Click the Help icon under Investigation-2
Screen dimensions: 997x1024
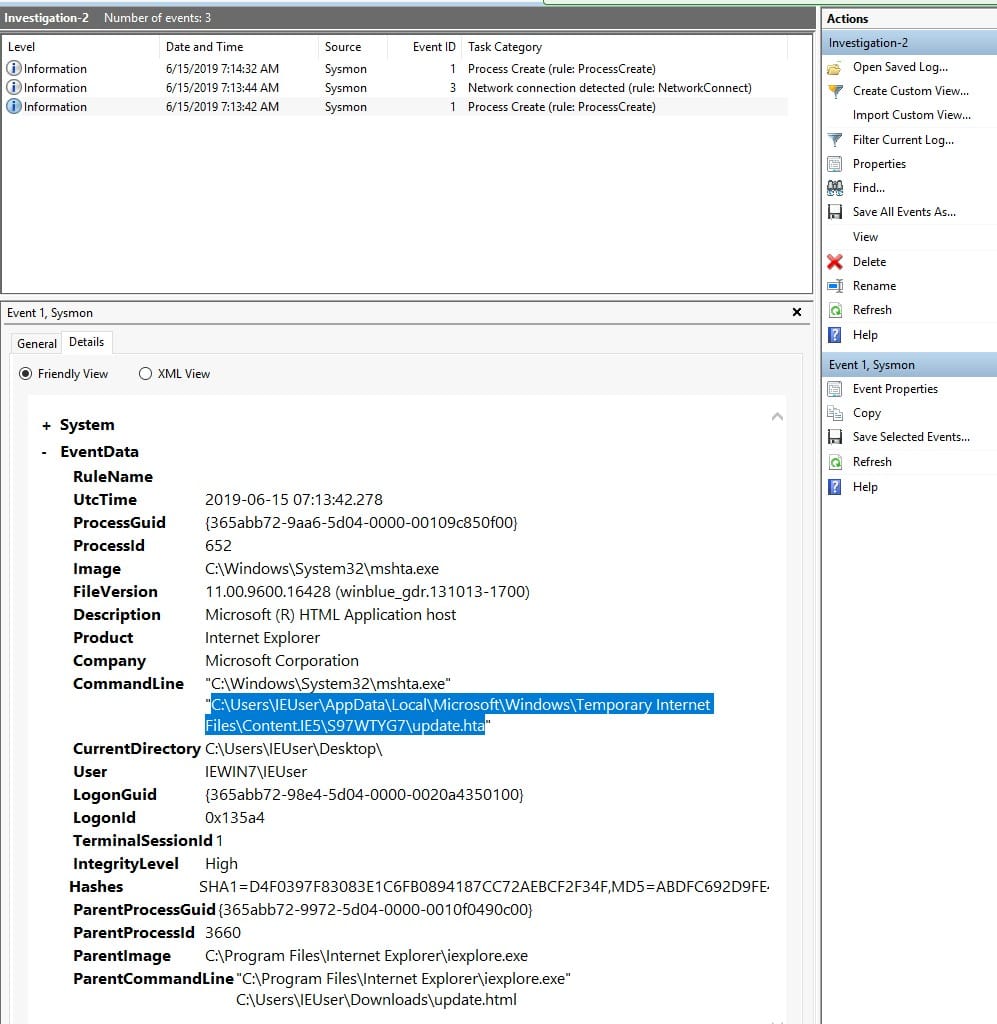pos(834,335)
